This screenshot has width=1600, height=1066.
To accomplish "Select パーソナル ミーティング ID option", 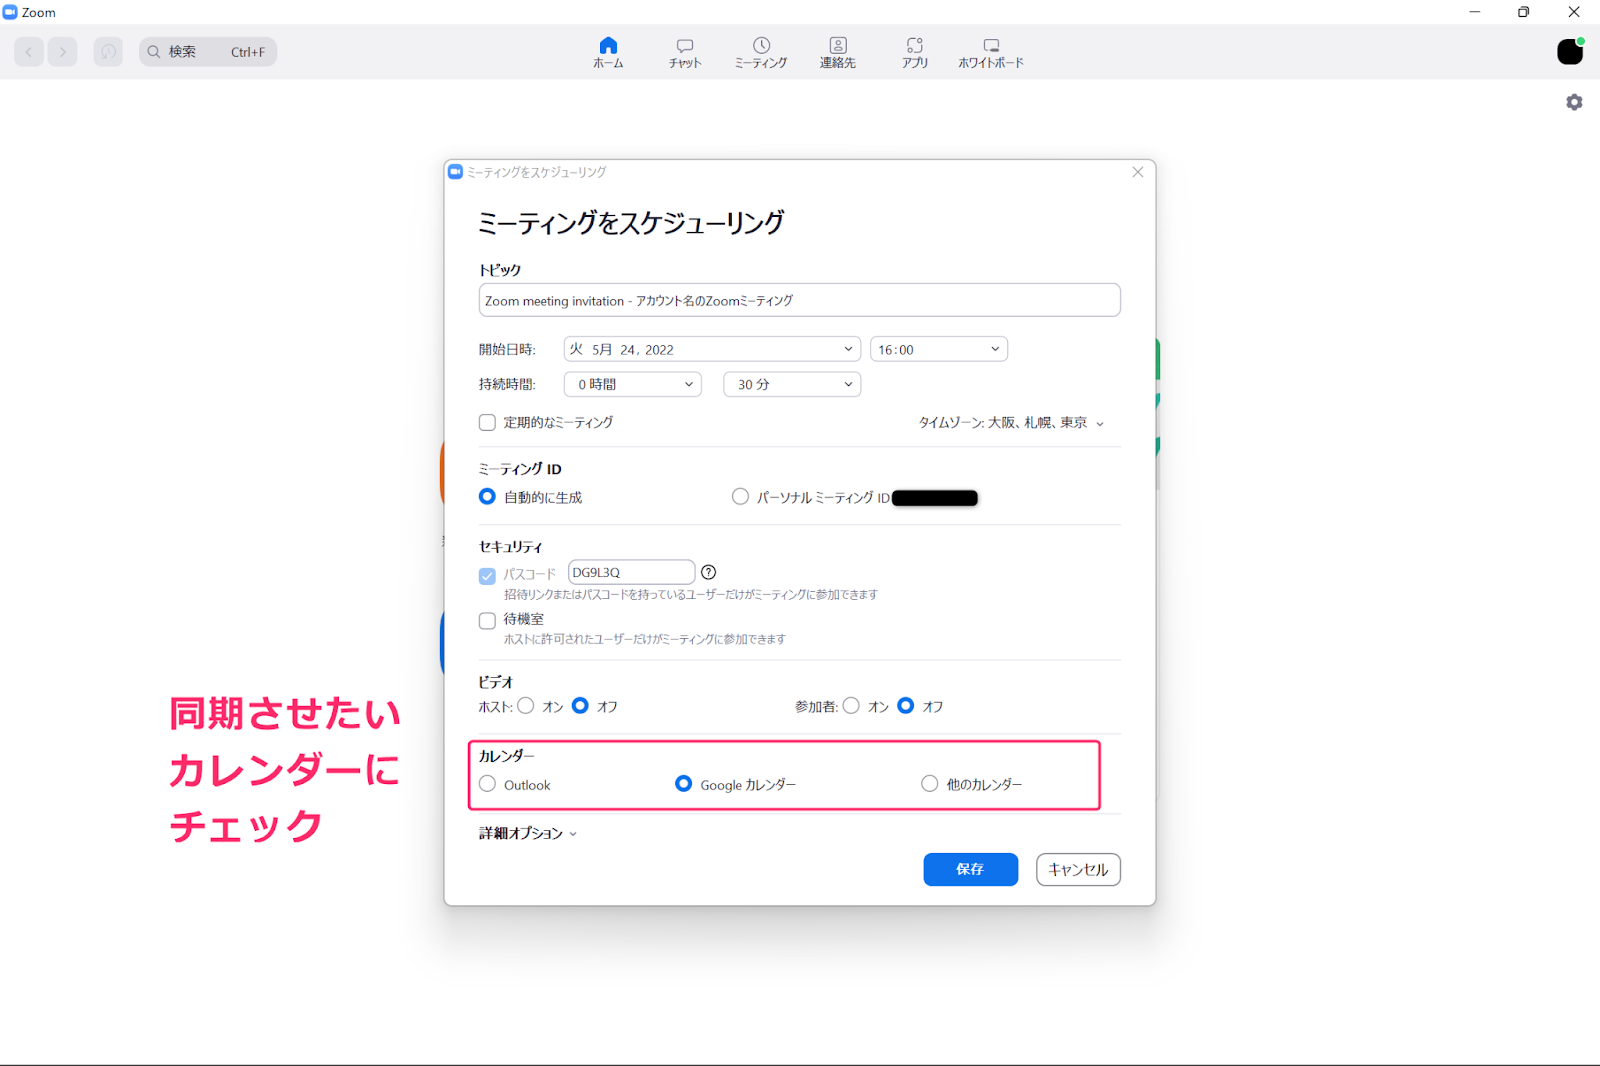I will pyautogui.click(x=740, y=497).
